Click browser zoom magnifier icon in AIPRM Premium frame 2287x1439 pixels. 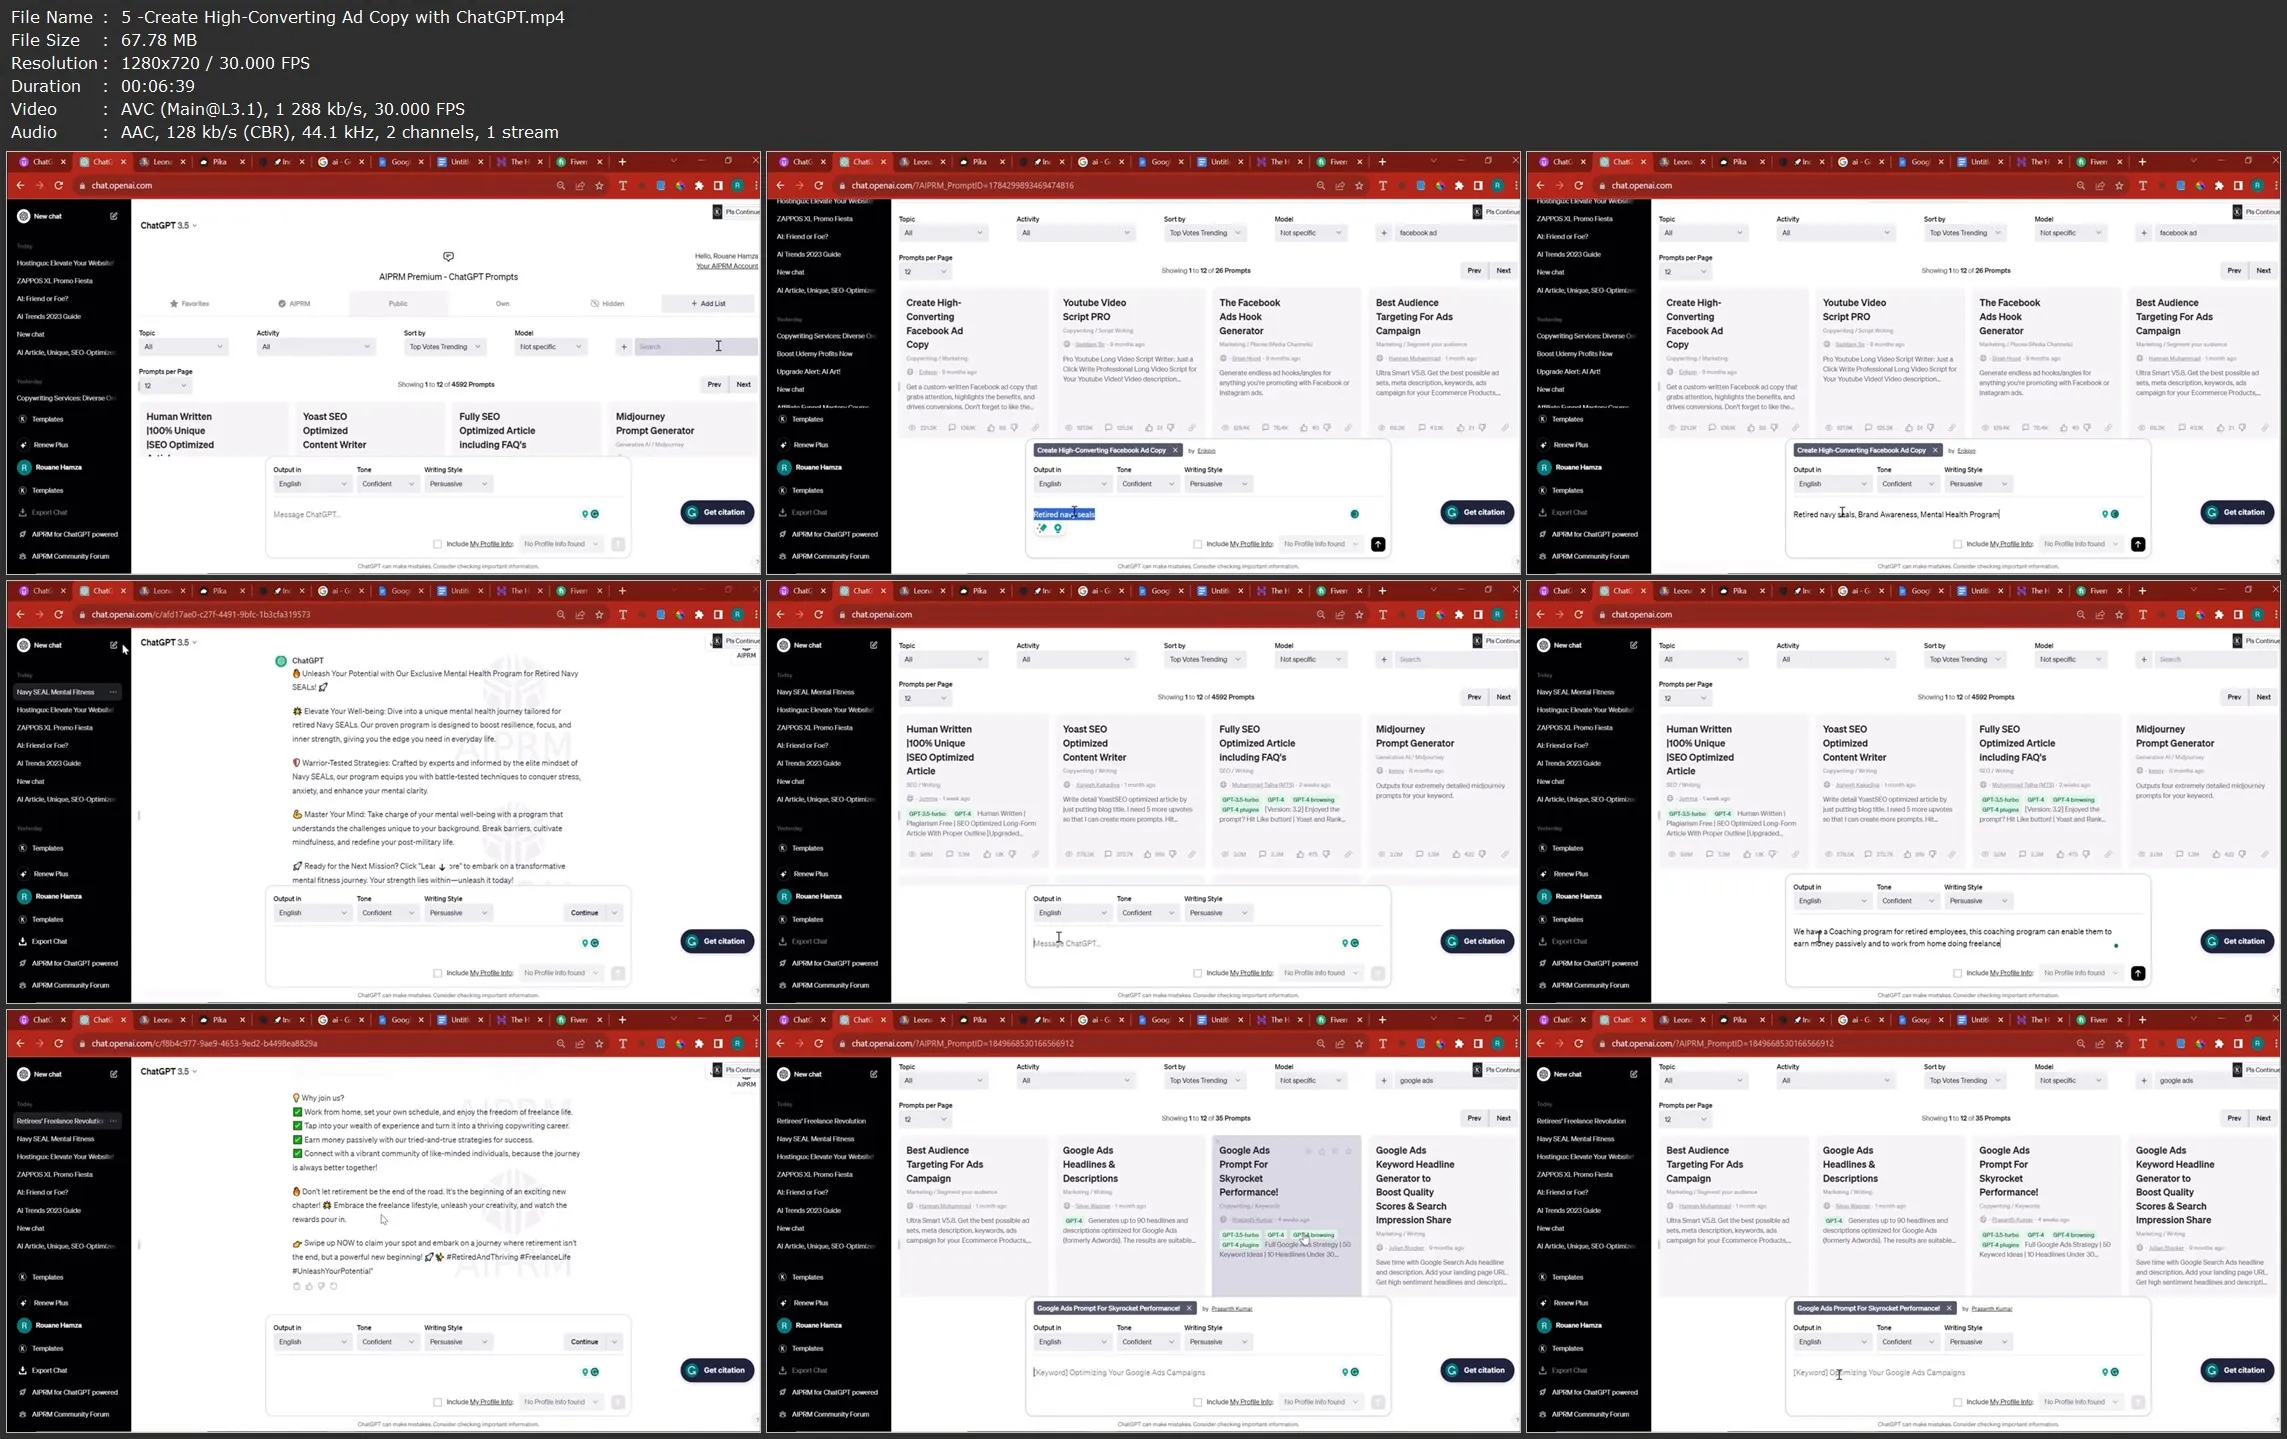561,185
